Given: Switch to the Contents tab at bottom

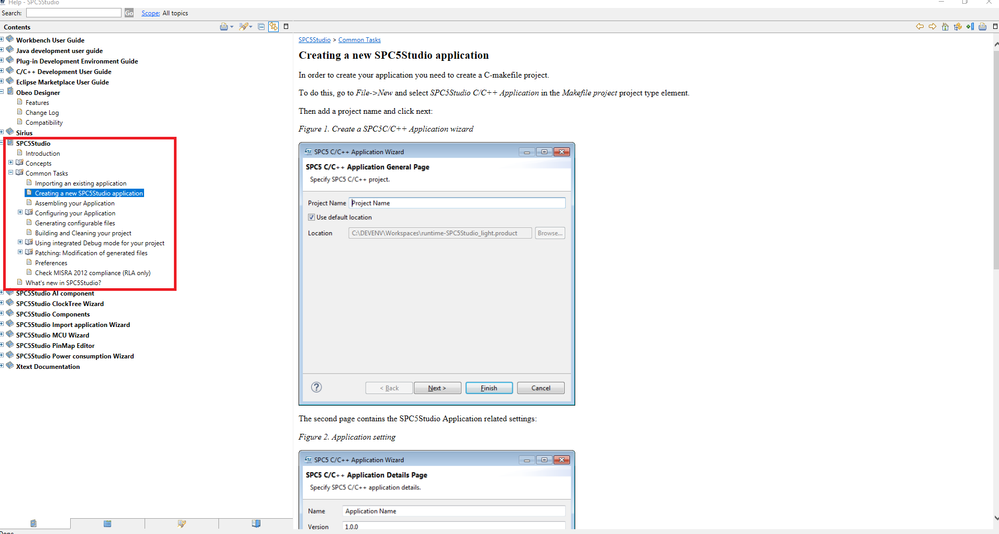Looking at the screenshot, I should click(x=33, y=524).
